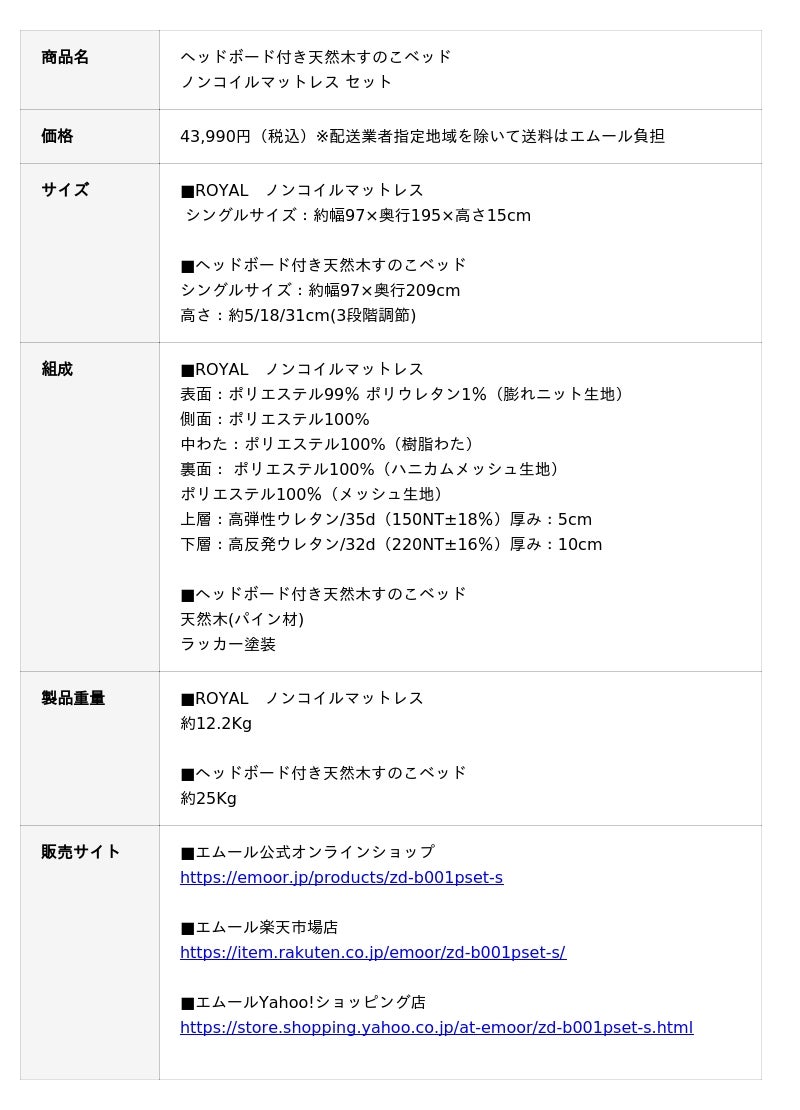Image resolution: width=800 pixels, height=1110 pixels.
Task: Click the サイズ row header cell
Action: (x=90, y=253)
